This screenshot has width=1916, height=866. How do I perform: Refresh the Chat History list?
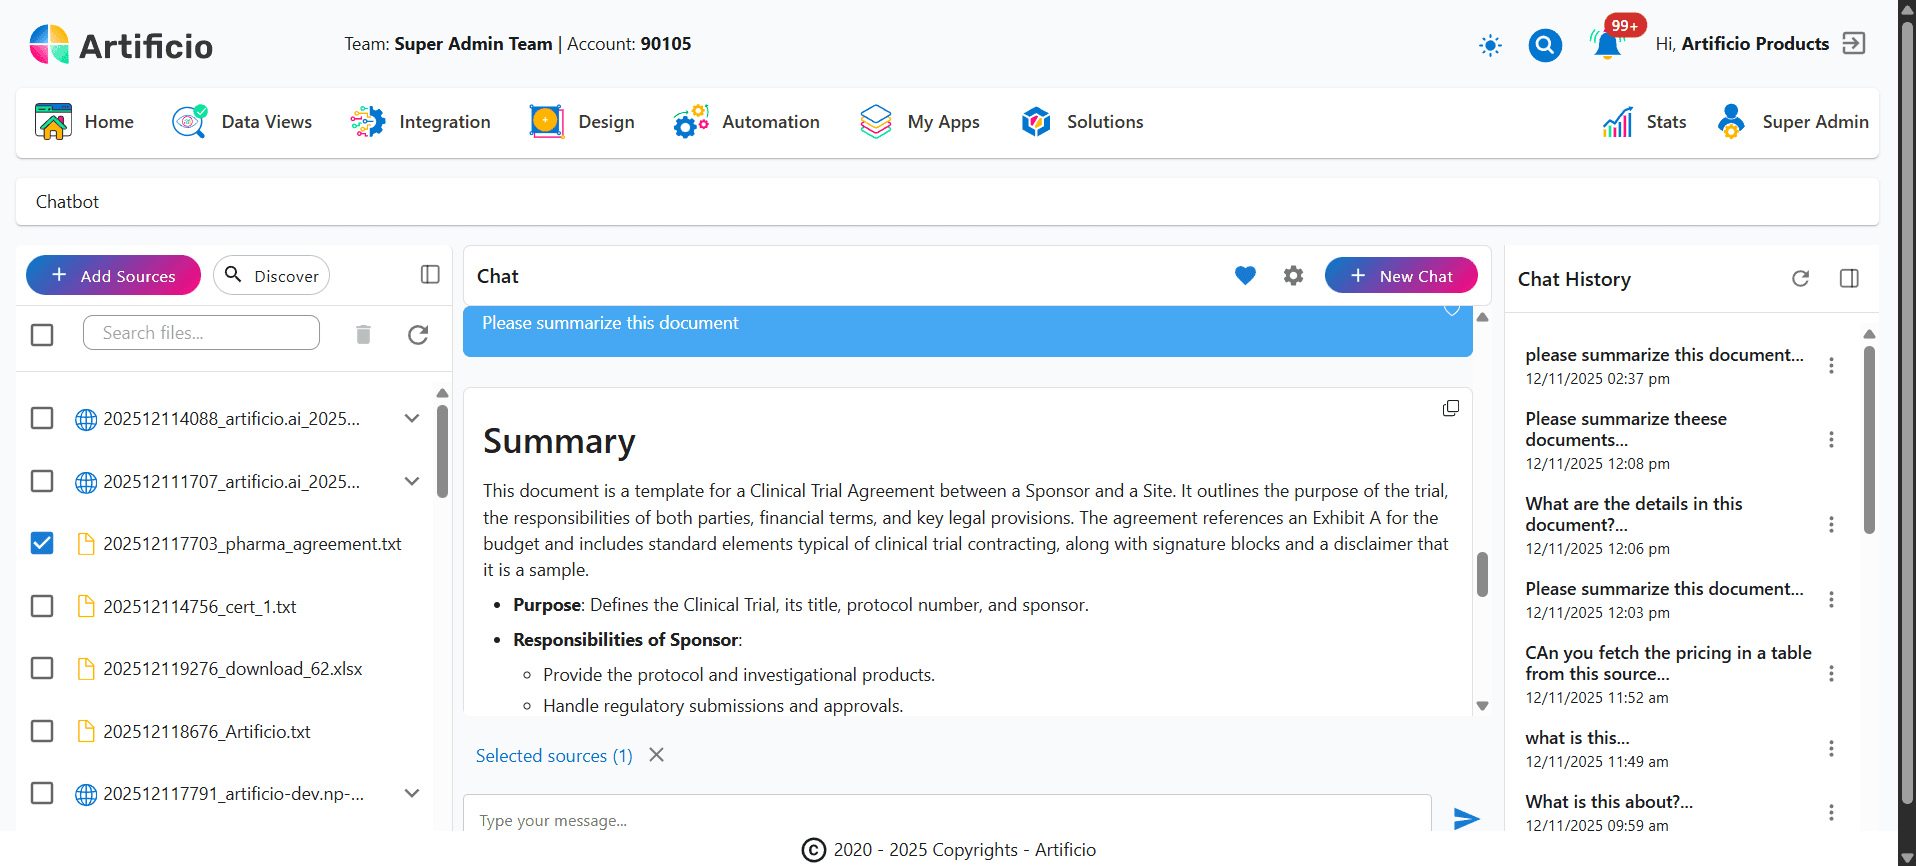tap(1800, 279)
